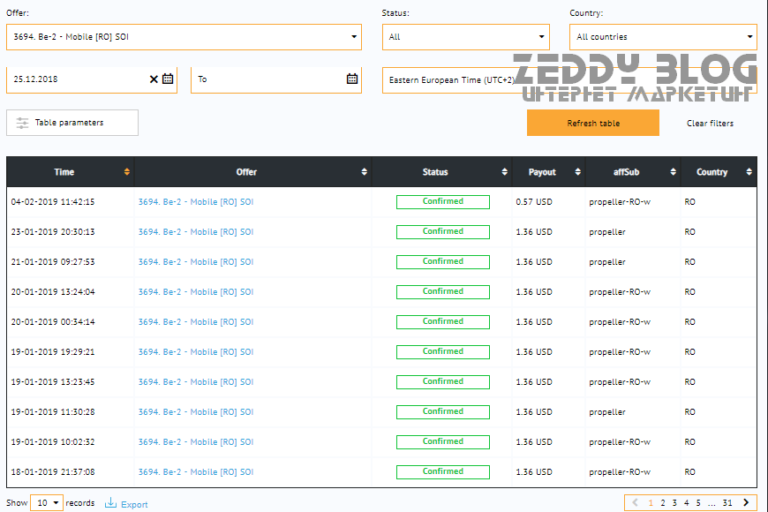Screen dimensions: 768x512
Task: Go to page 2
Action: point(663,503)
